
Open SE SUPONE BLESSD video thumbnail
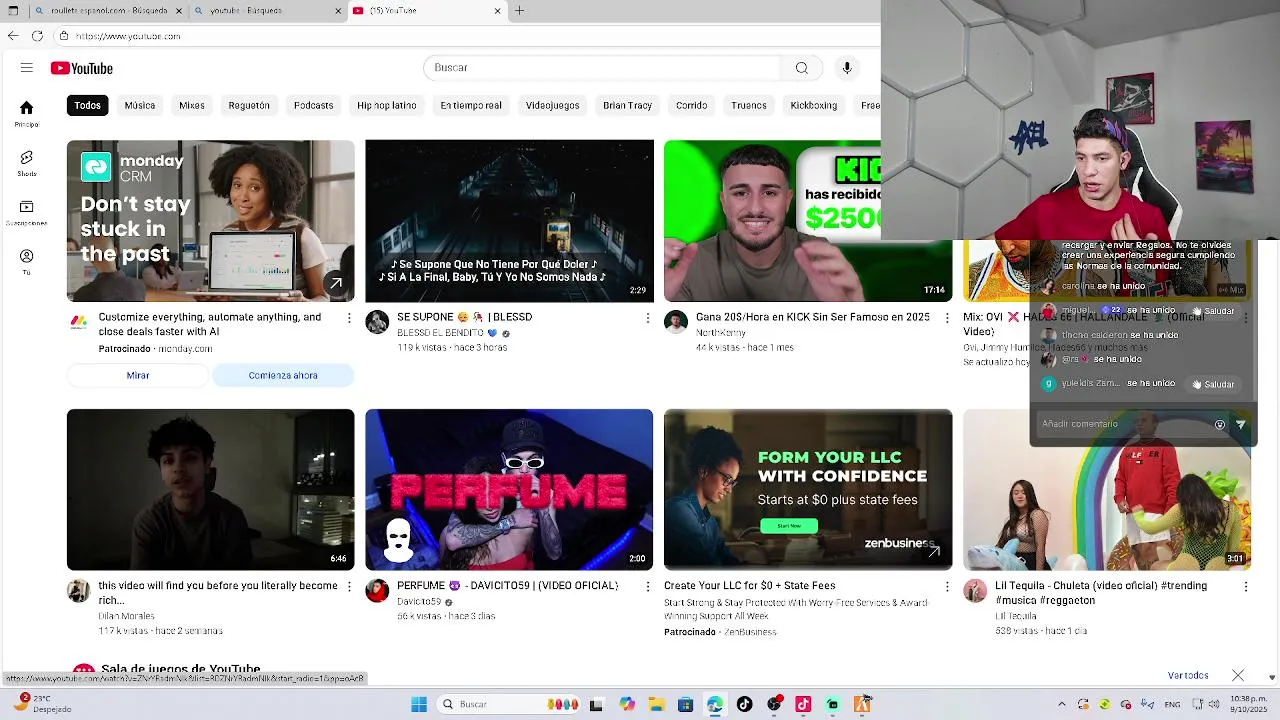(509, 221)
